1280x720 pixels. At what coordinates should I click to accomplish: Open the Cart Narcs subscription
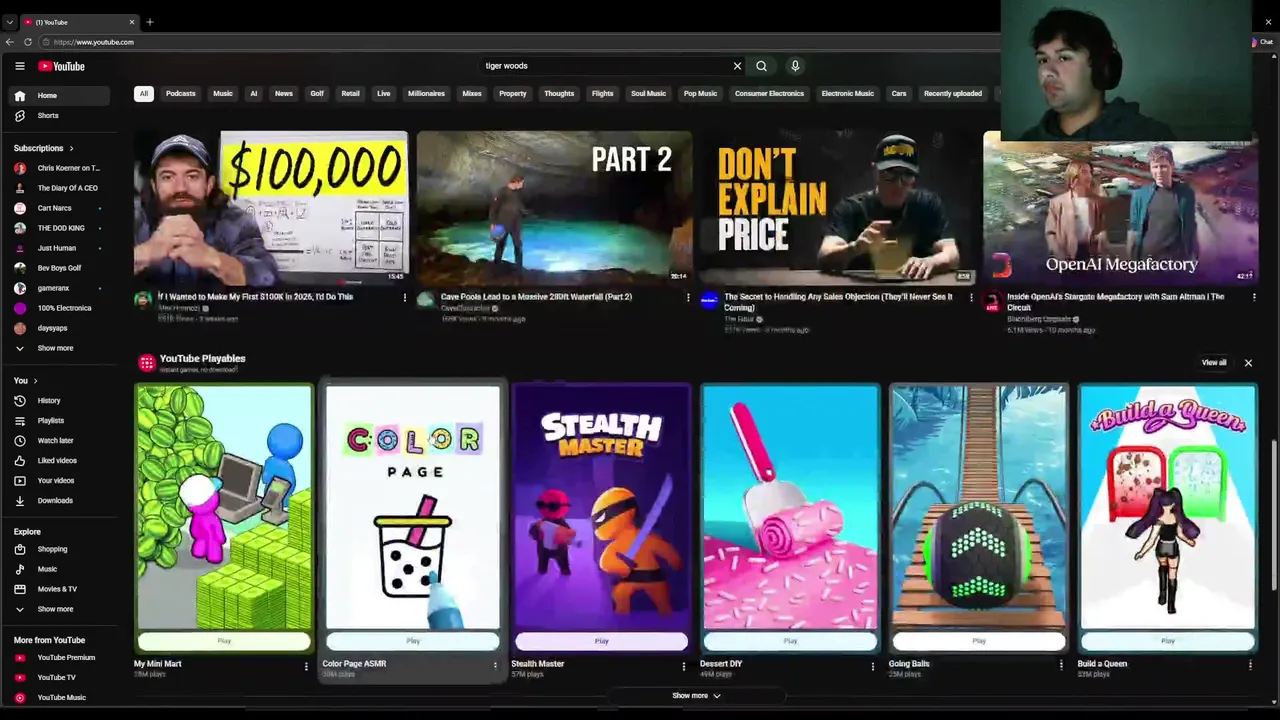point(59,208)
